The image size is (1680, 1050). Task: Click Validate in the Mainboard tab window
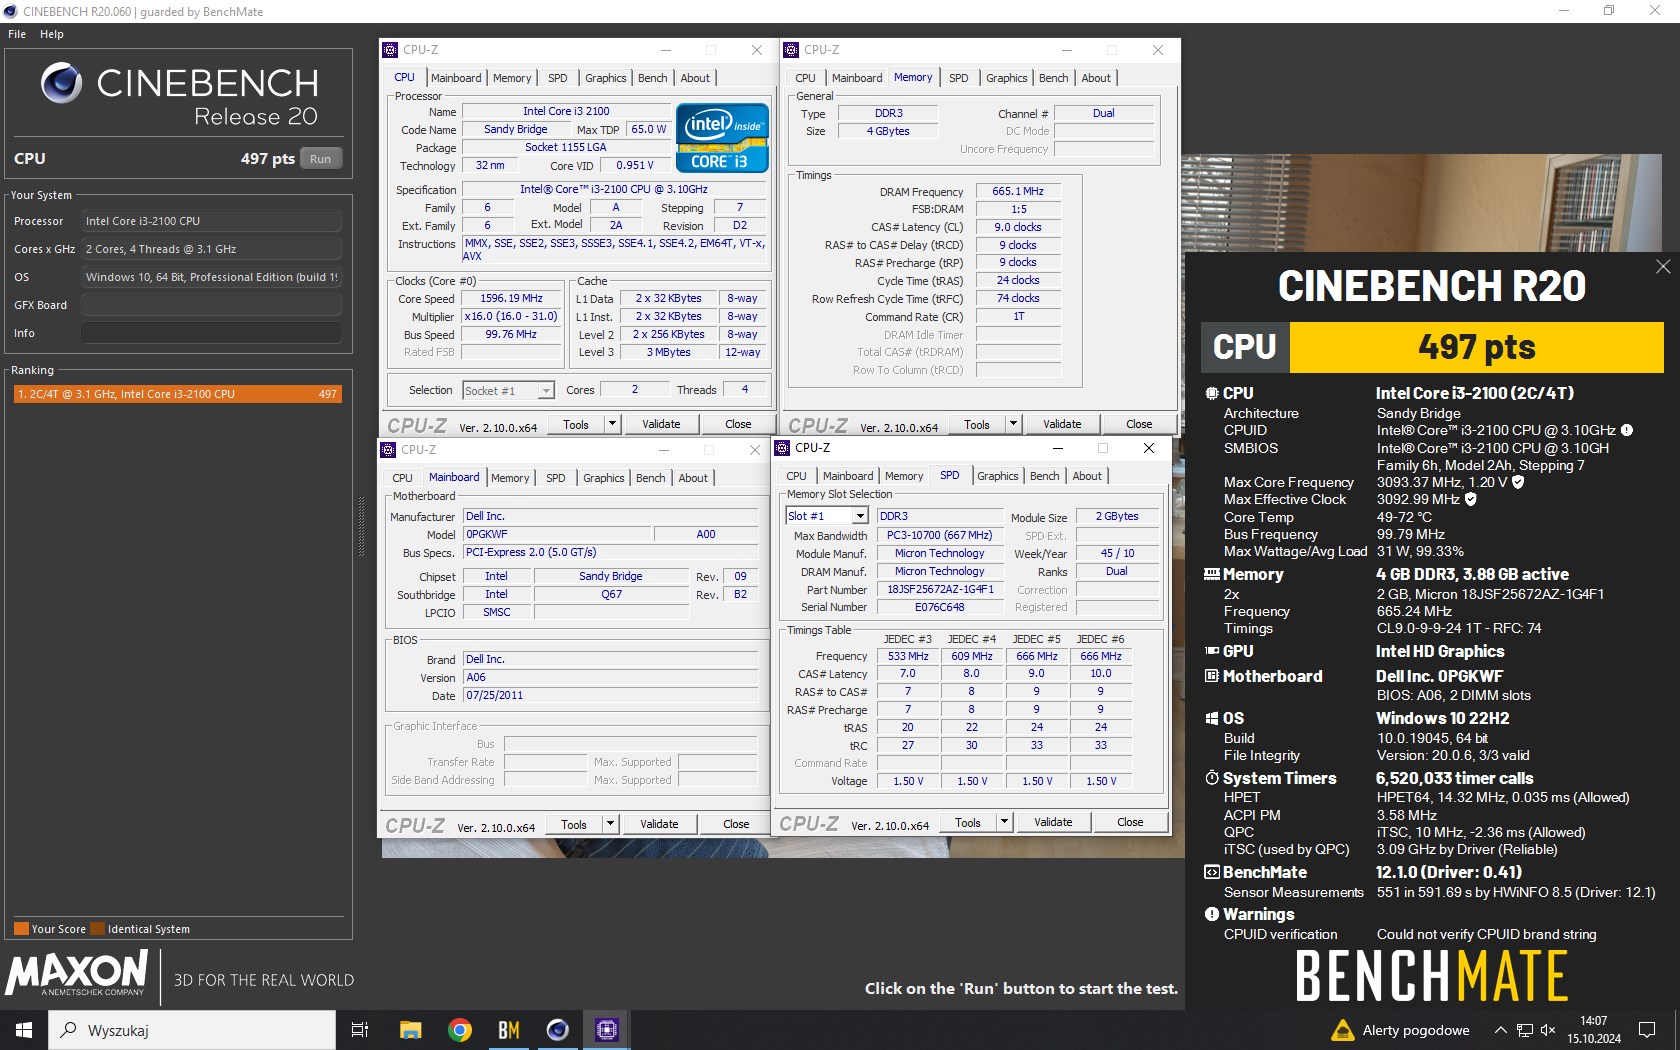(x=659, y=824)
